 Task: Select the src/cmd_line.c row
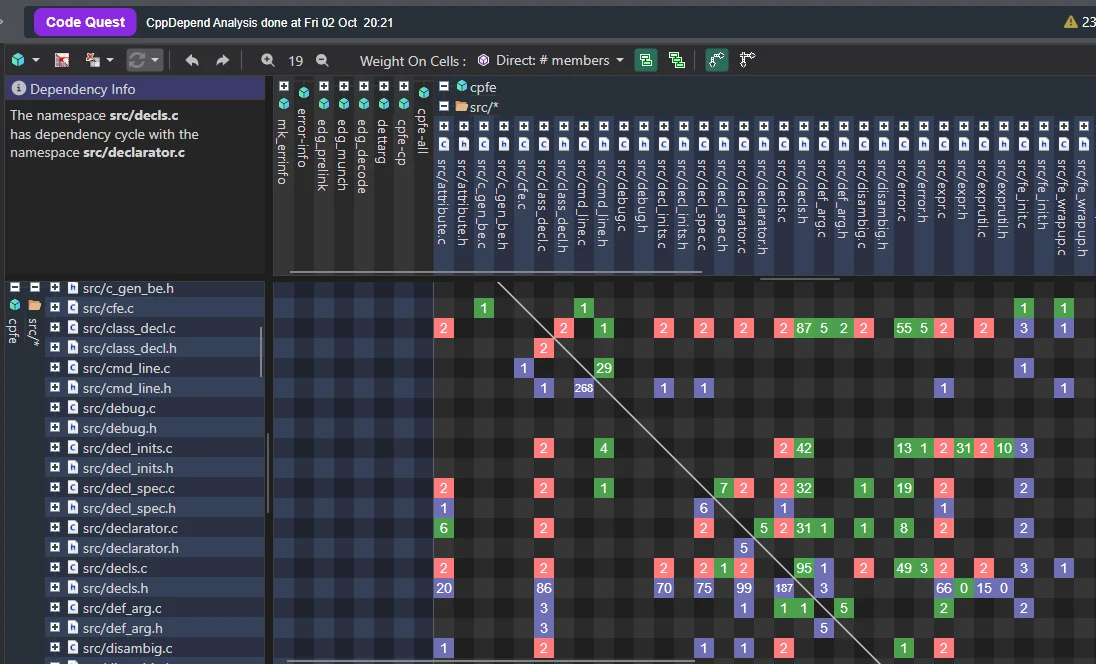[x=155, y=368]
